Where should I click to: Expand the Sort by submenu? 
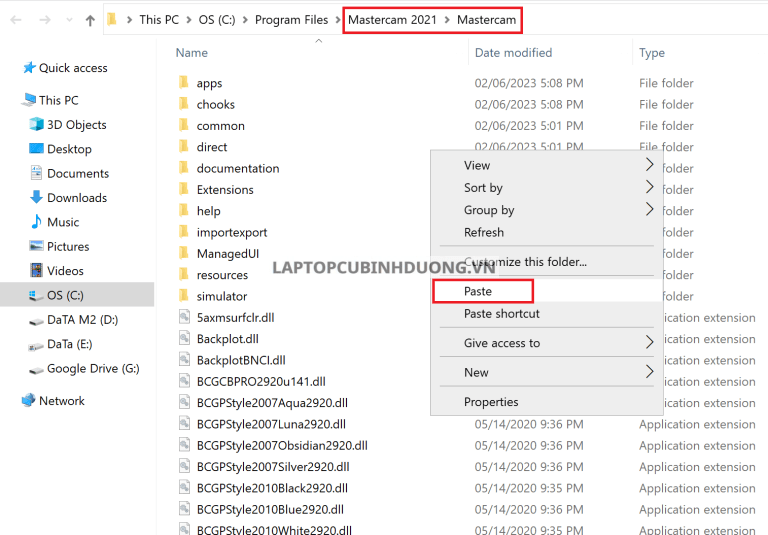tap(649, 187)
